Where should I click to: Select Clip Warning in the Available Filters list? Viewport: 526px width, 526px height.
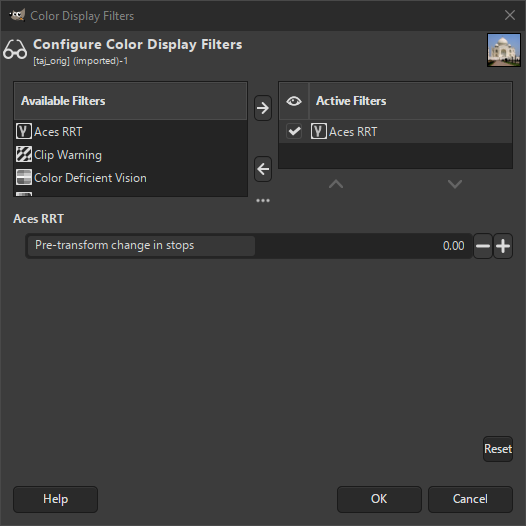tap(130, 155)
